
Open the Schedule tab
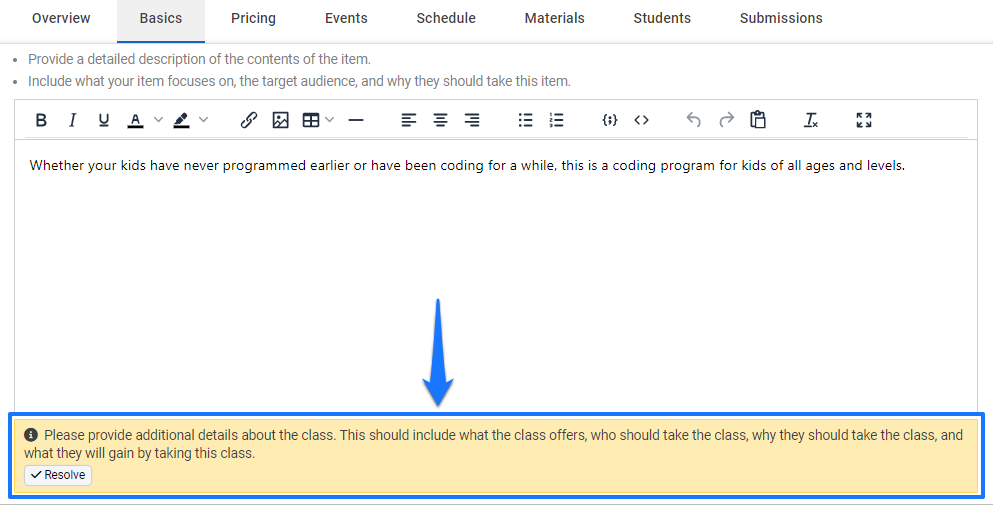(446, 18)
